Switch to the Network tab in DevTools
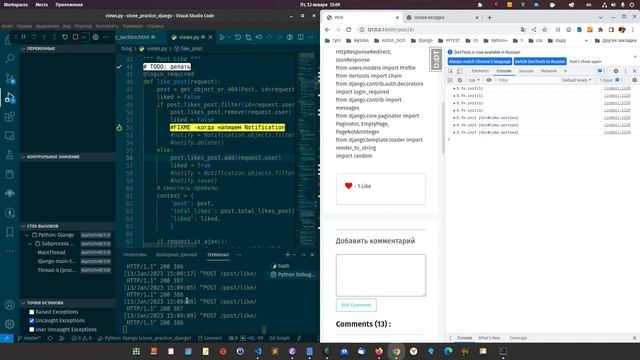The width and height of the screenshot is (640, 360). (x=549, y=71)
